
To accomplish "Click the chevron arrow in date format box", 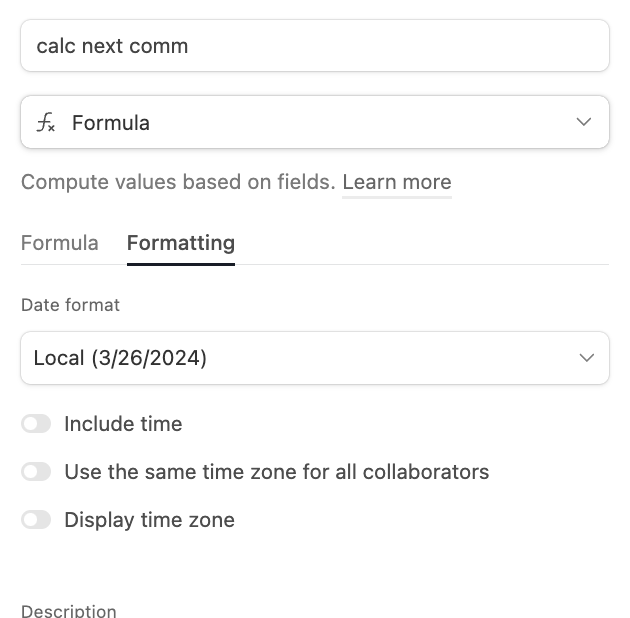I will (x=587, y=358).
